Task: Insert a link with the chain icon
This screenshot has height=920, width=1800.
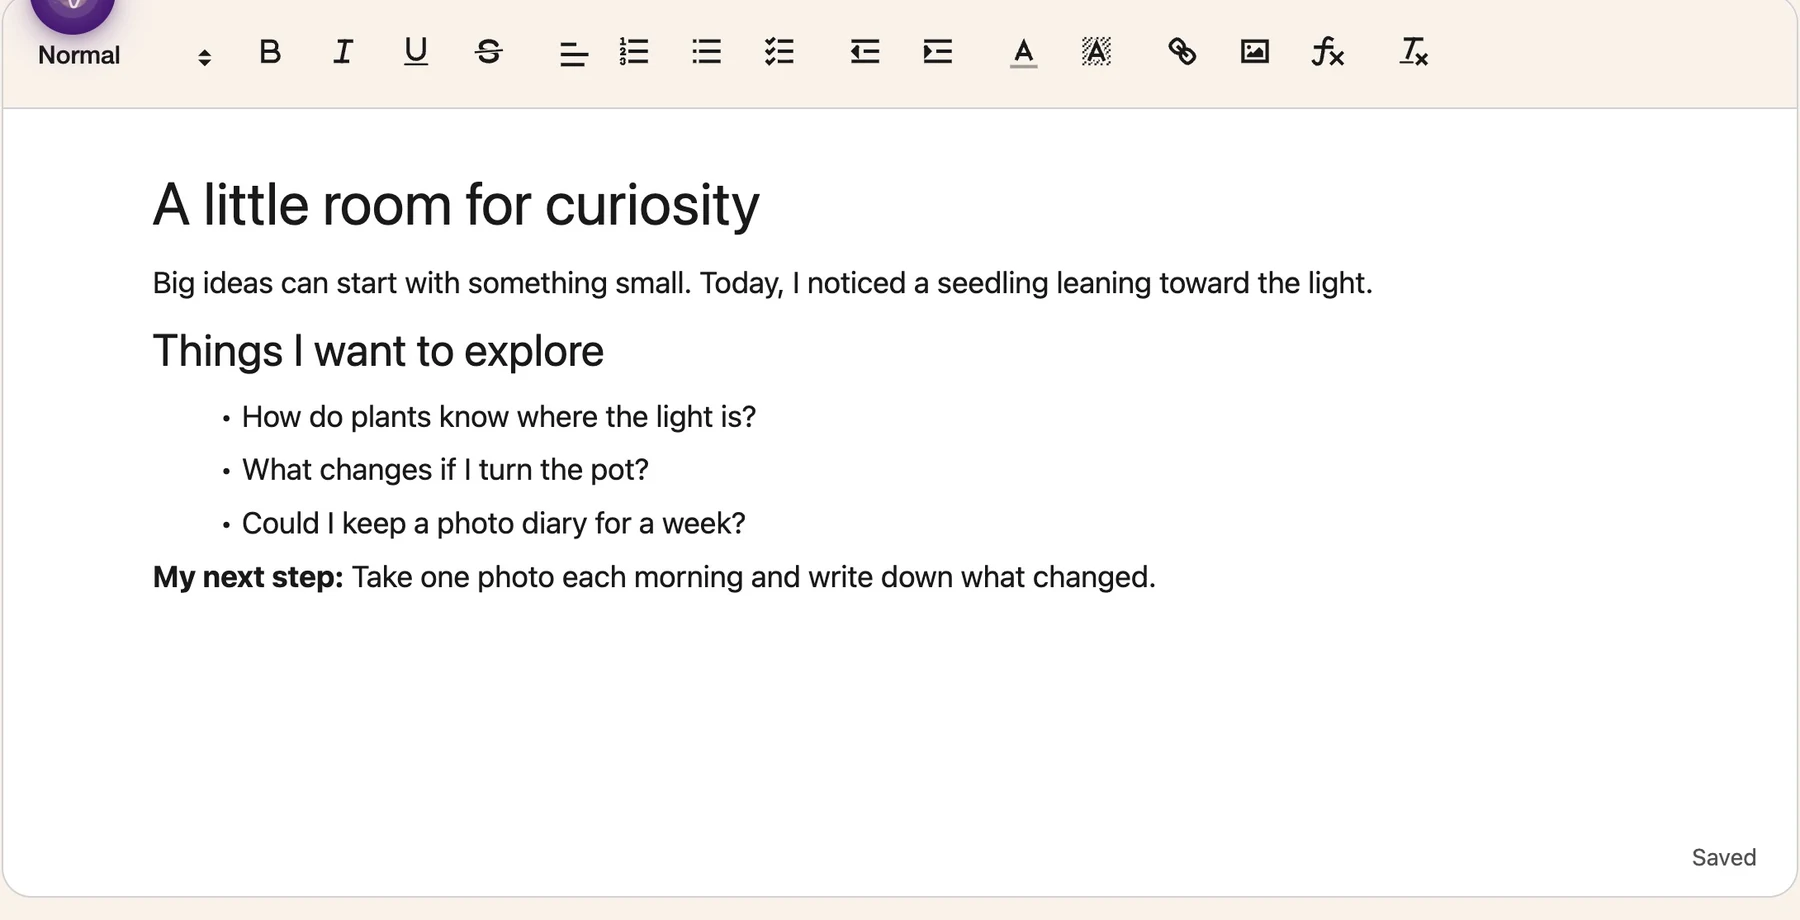Action: 1182,52
